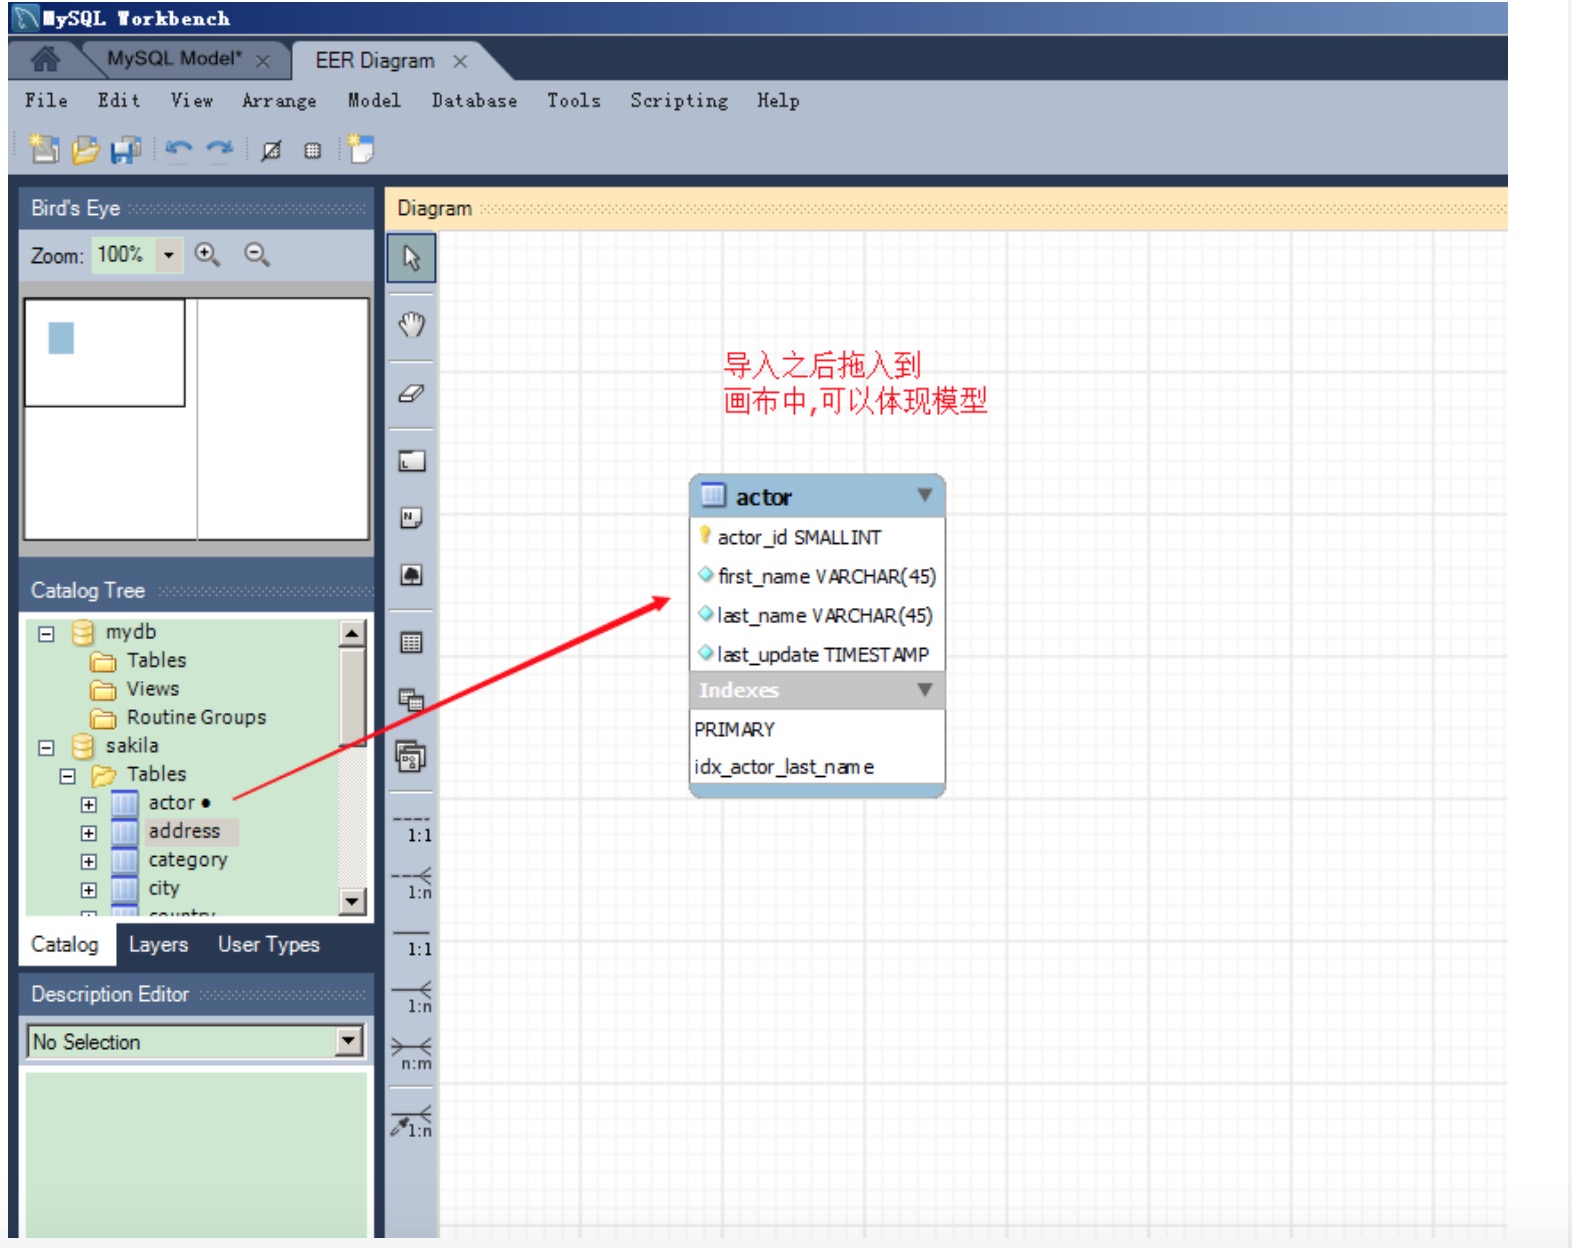Viewport: 1572px width, 1248px height.
Task: Select the non-identifying 1:n relationship tool
Action: tap(412, 884)
